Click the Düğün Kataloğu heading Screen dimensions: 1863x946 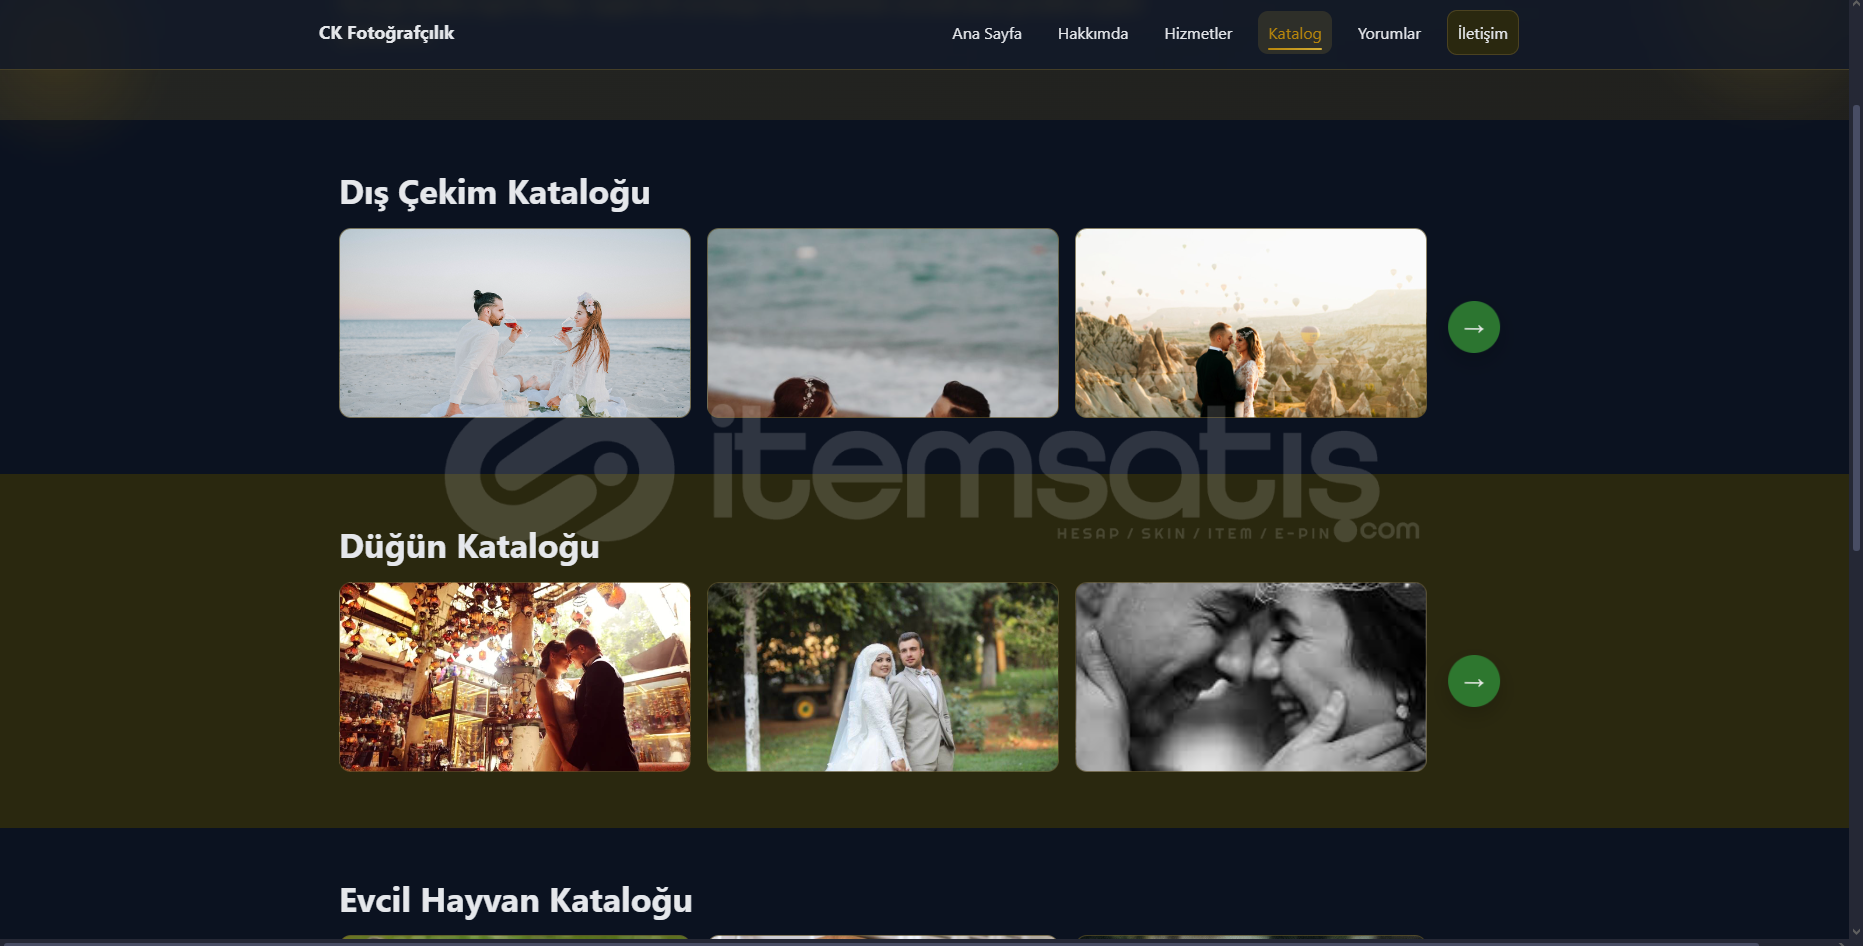coord(469,546)
